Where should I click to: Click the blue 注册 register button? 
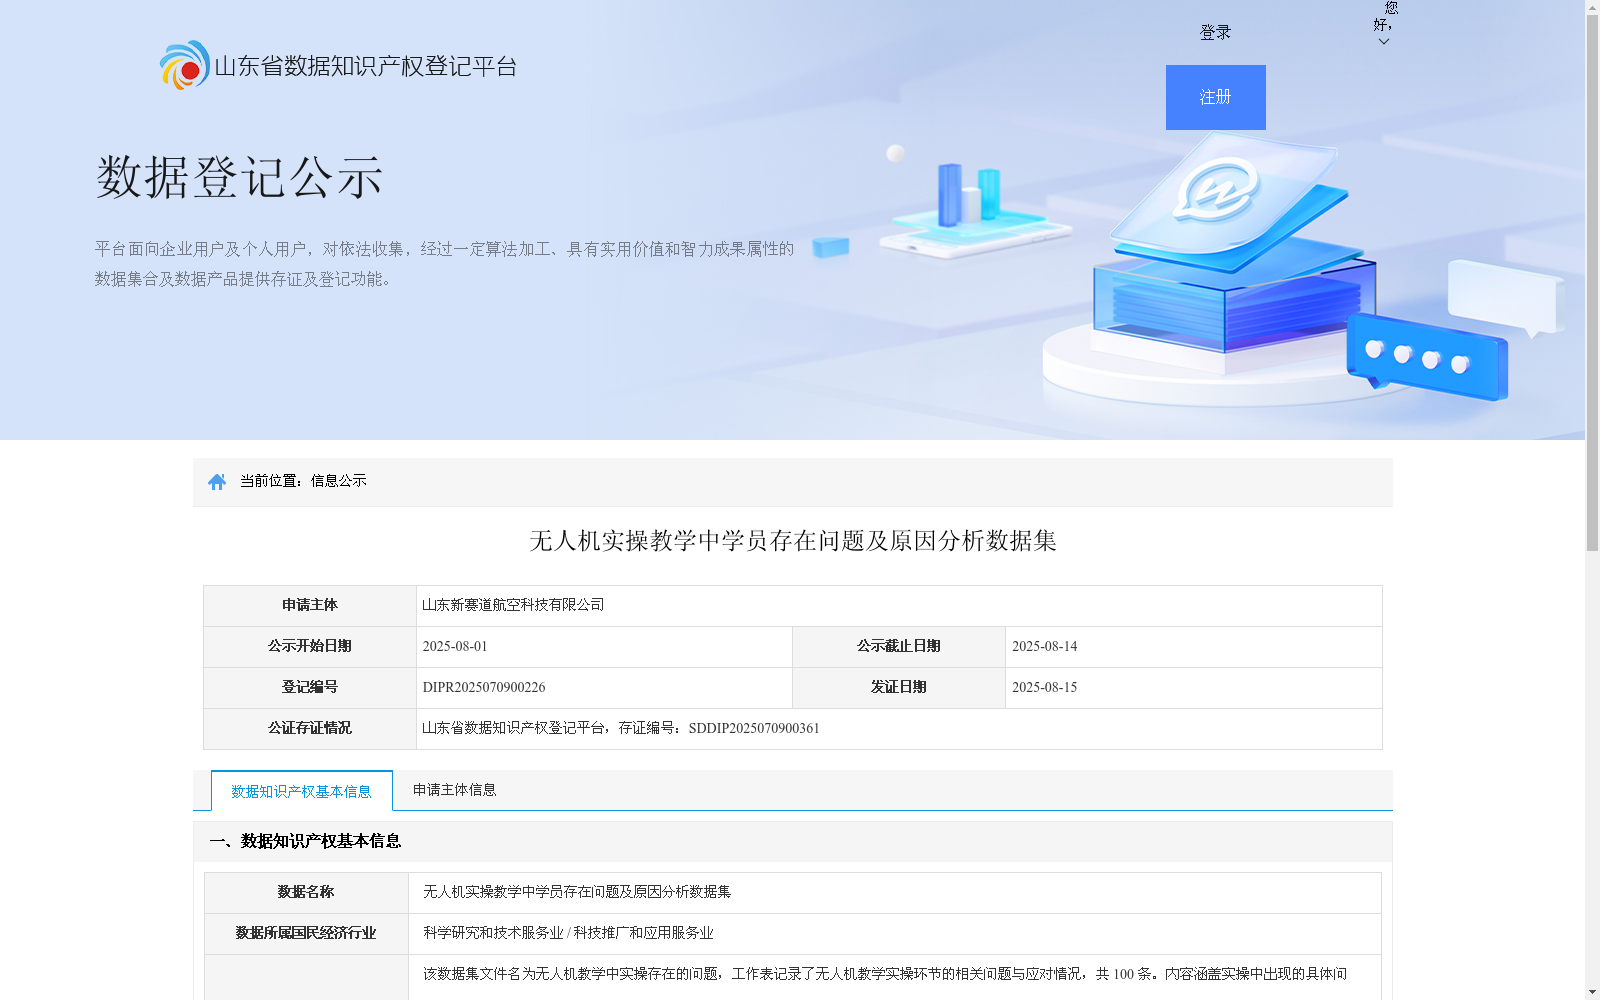tap(1215, 97)
